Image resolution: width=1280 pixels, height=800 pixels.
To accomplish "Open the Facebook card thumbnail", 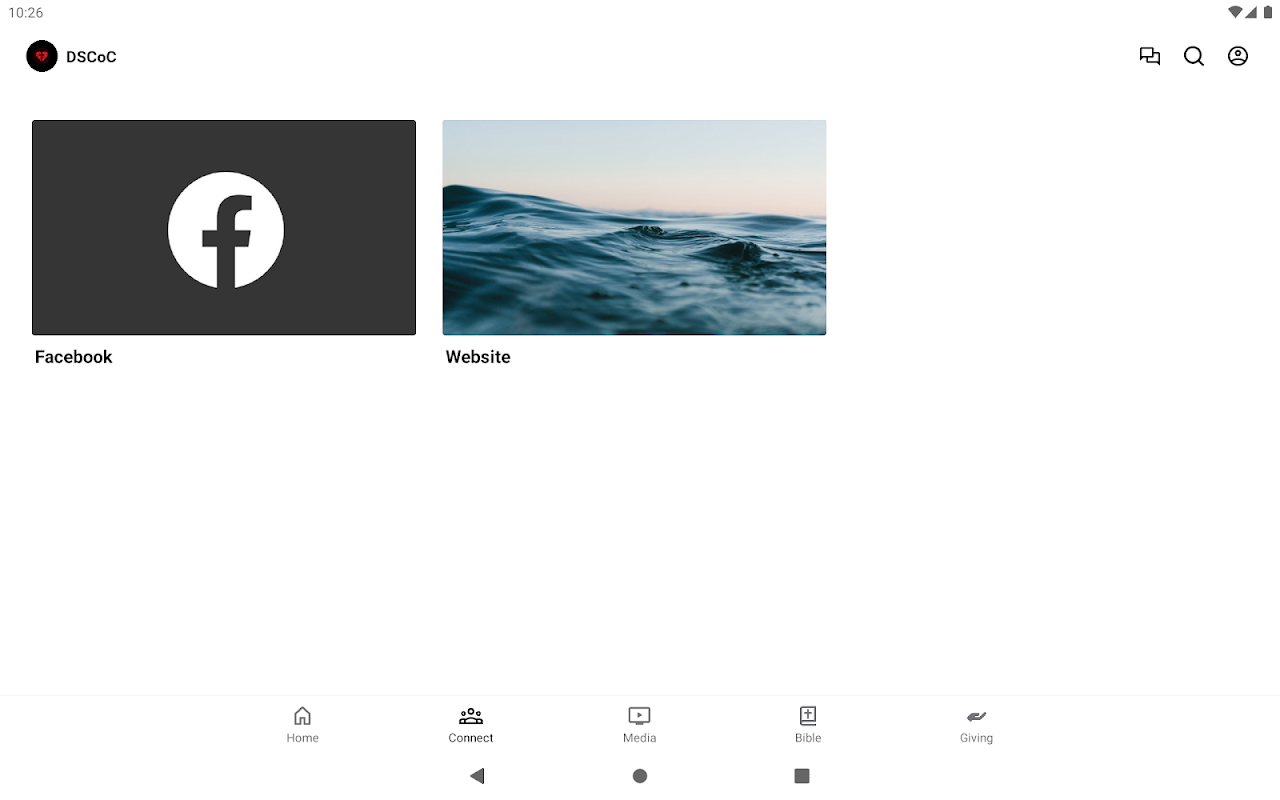I will pos(224,228).
